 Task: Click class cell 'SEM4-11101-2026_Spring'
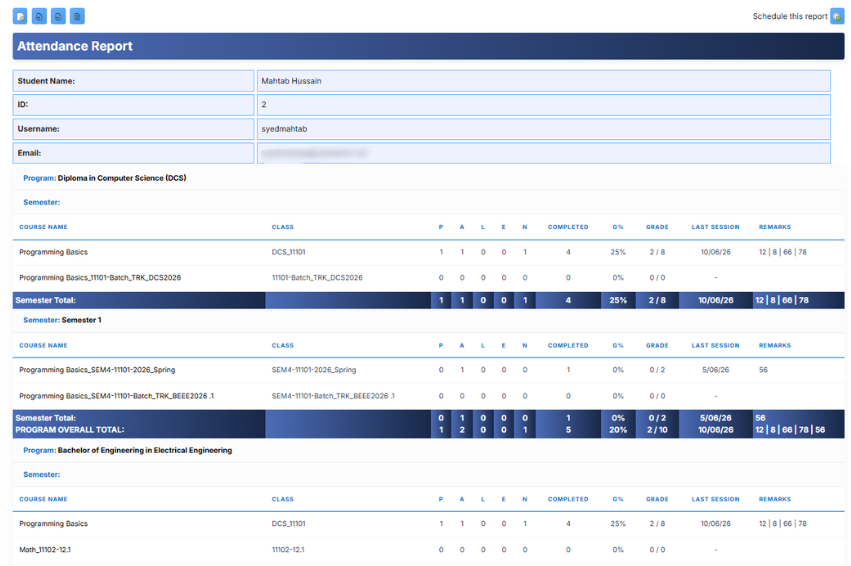314,370
